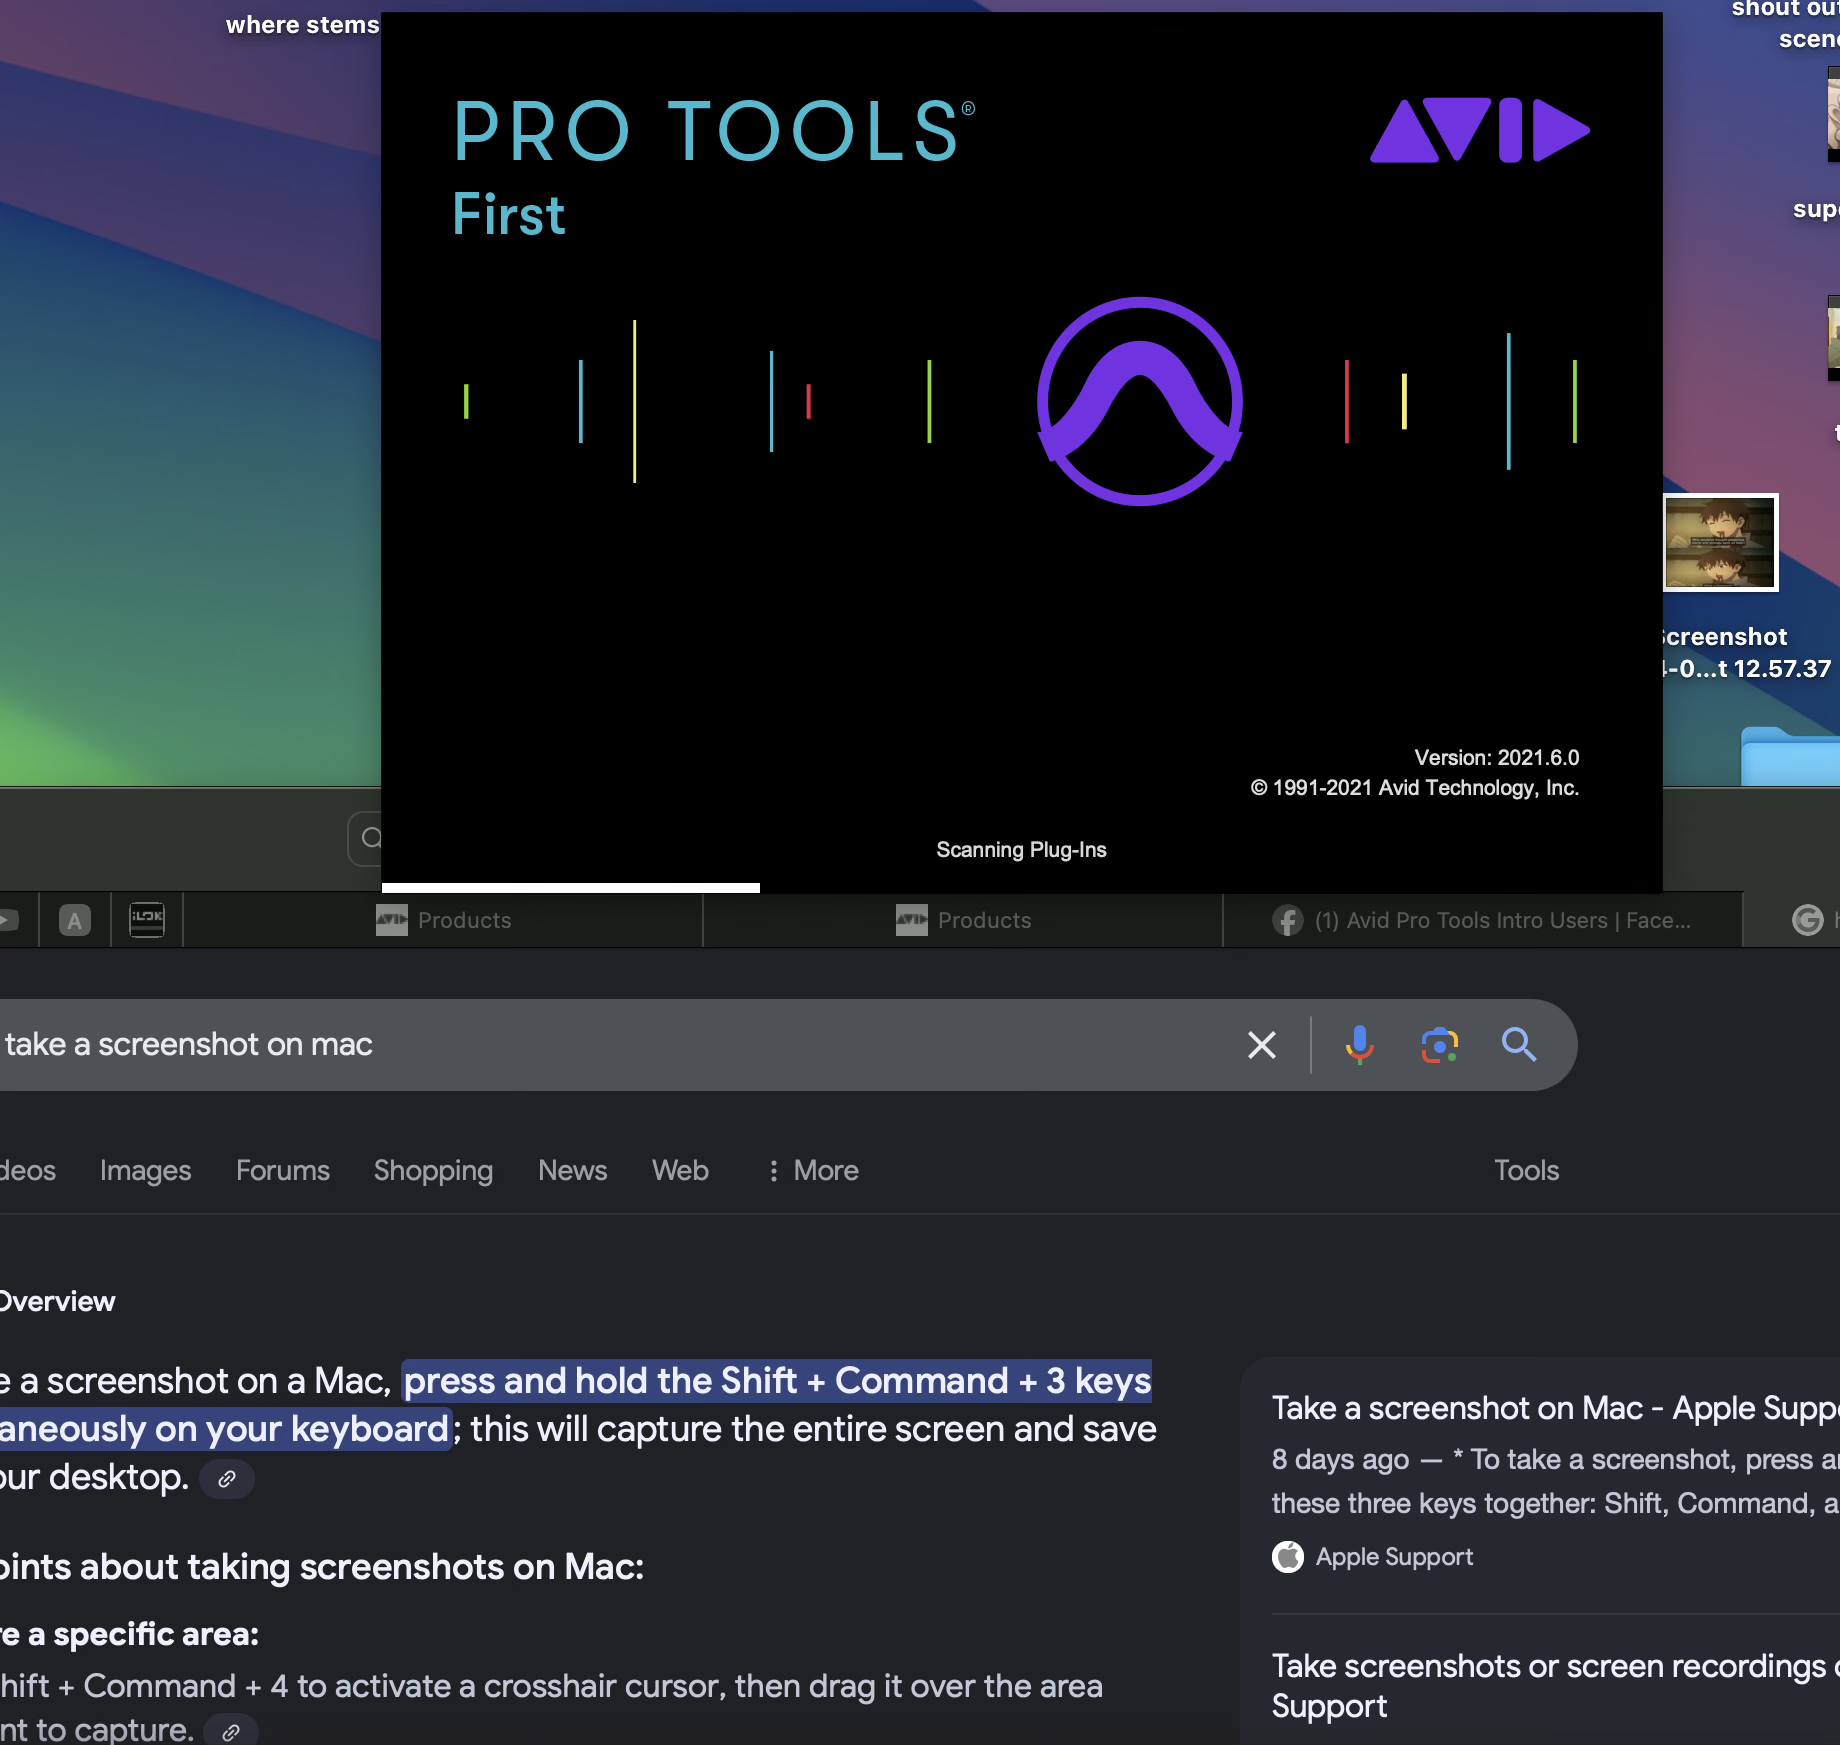
Task: Click the Apple Support source logo
Action: pos(1288,1557)
